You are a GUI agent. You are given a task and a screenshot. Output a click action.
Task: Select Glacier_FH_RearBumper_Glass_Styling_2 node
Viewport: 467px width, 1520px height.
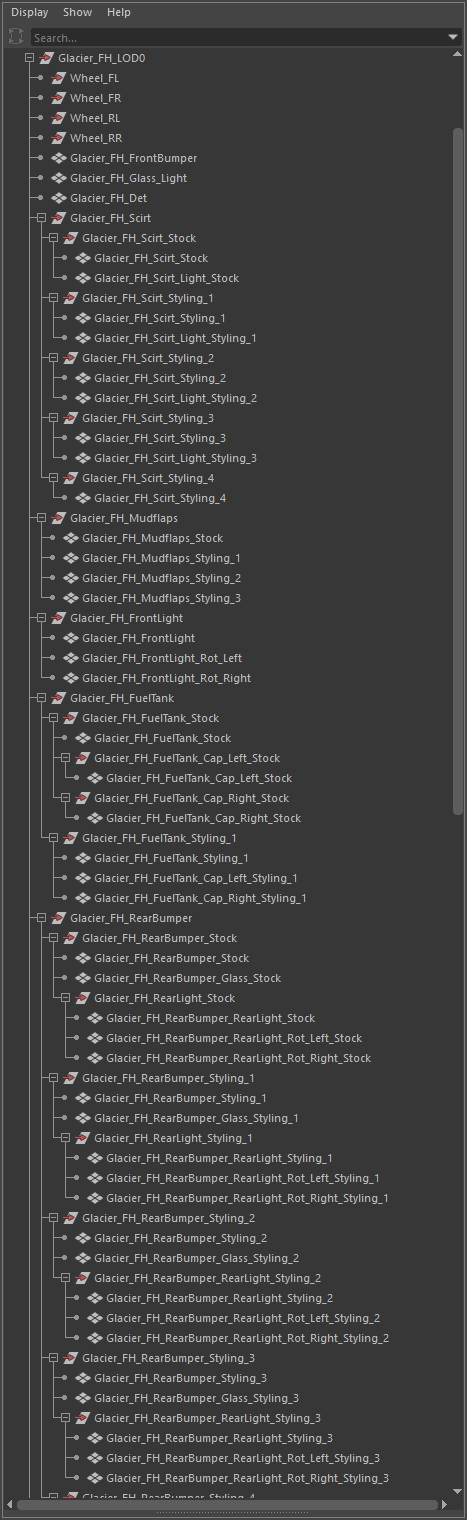[196, 1258]
